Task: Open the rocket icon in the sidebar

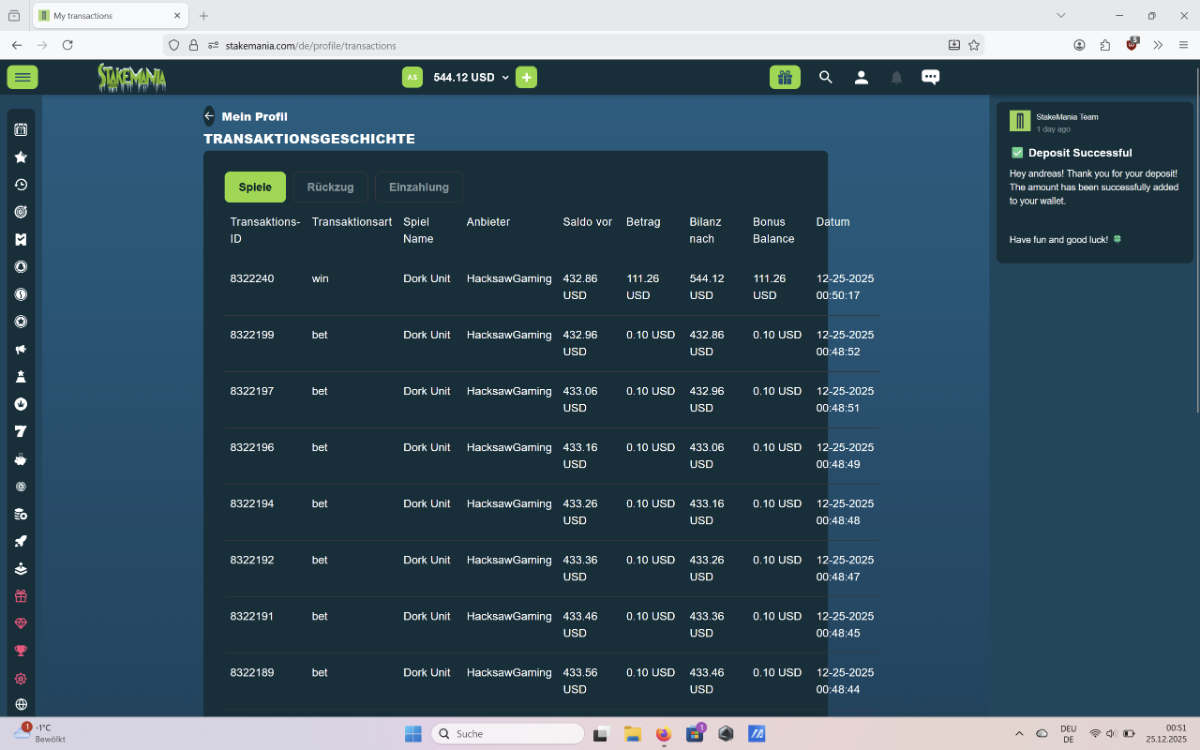Action: coord(21,541)
